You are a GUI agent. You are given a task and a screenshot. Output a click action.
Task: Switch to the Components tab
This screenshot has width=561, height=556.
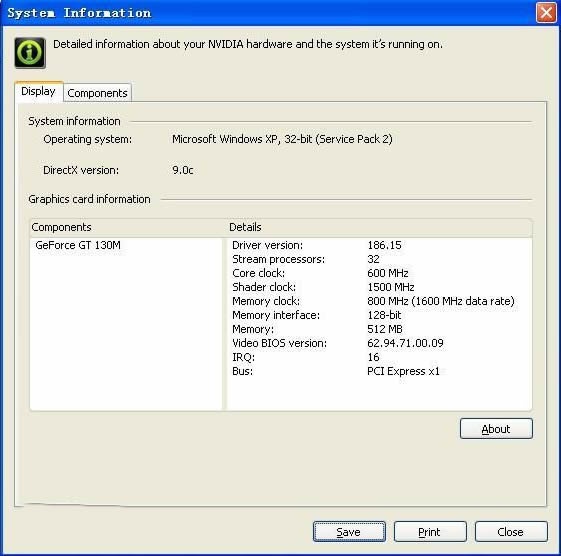click(x=97, y=93)
